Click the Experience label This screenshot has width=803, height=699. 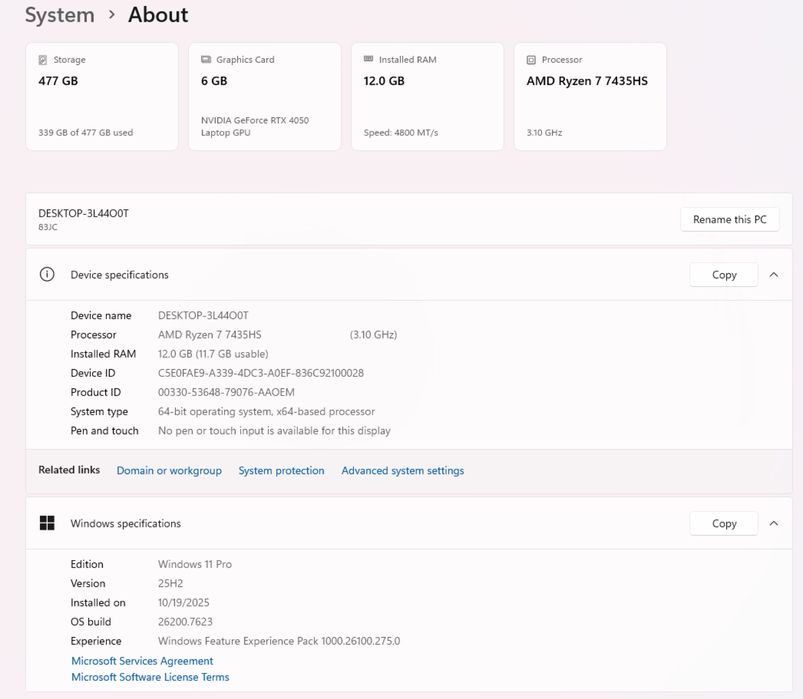96,641
